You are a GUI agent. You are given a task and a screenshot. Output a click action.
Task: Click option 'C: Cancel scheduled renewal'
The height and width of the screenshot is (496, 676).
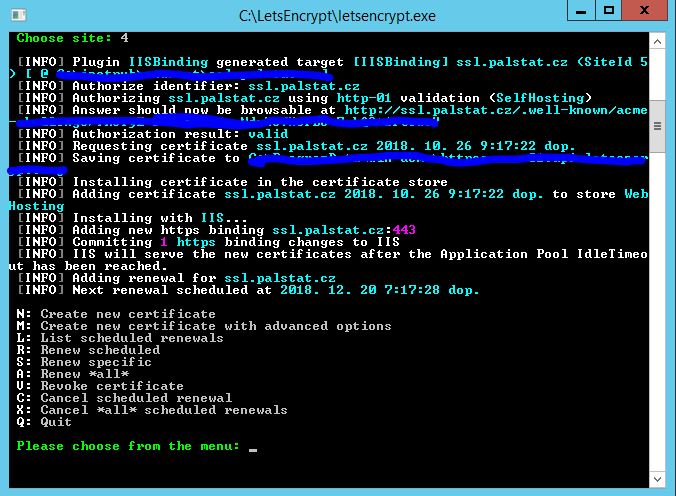pos(124,398)
